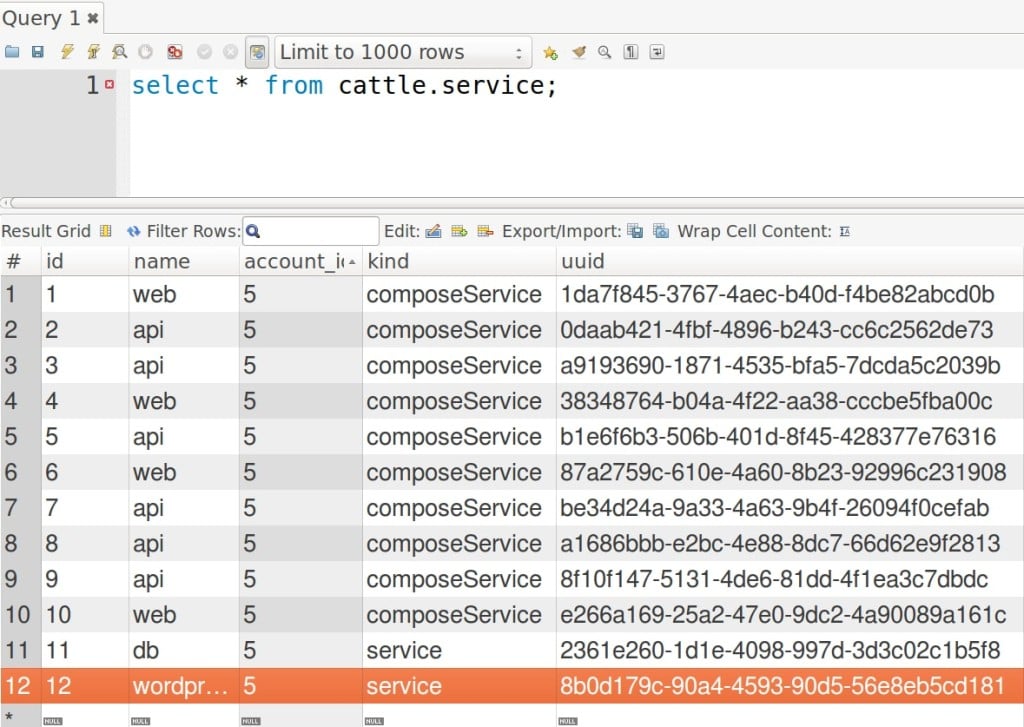This screenshot has height=727, width=1024.
Task: Close the Query 1 tab
Action: 93,18
